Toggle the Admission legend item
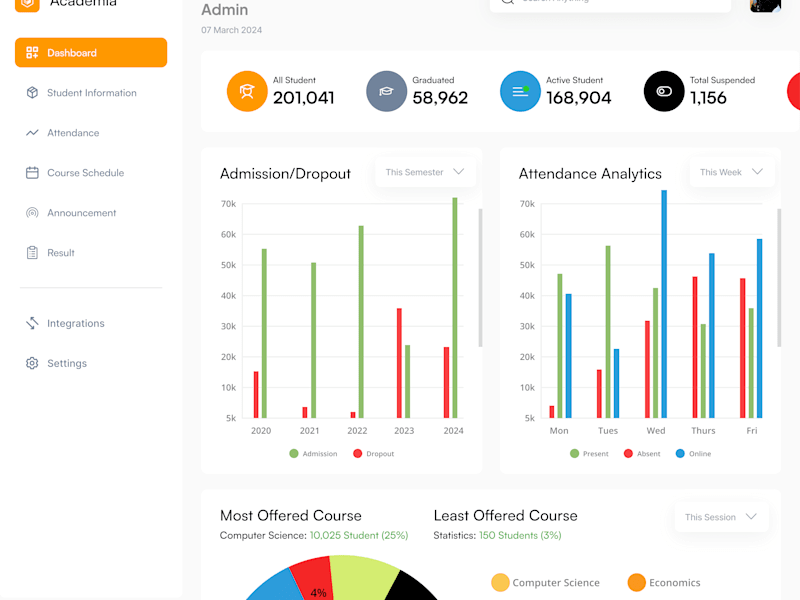800x600 pixels. (x=313, y=454)
